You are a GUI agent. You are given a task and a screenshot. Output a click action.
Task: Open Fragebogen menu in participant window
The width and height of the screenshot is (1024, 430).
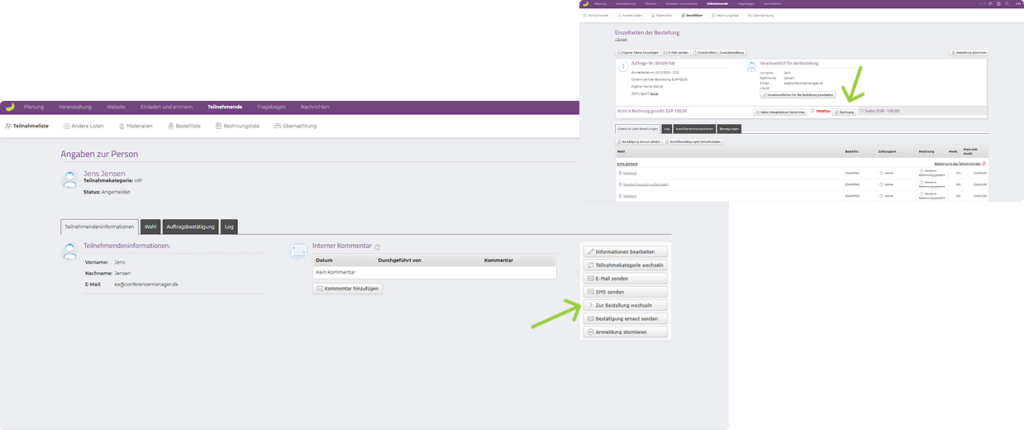pyautogui.click(x=272, y=107)
